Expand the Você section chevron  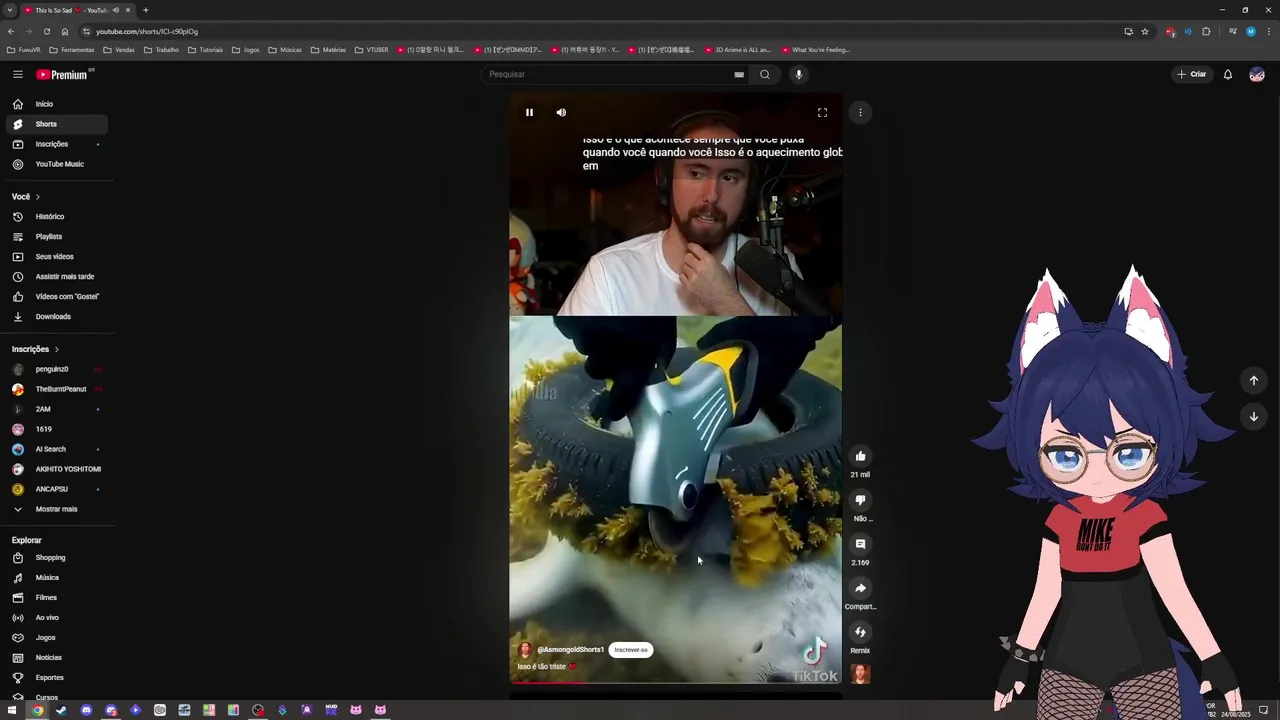pyautogui.click(x=38, y=197)
